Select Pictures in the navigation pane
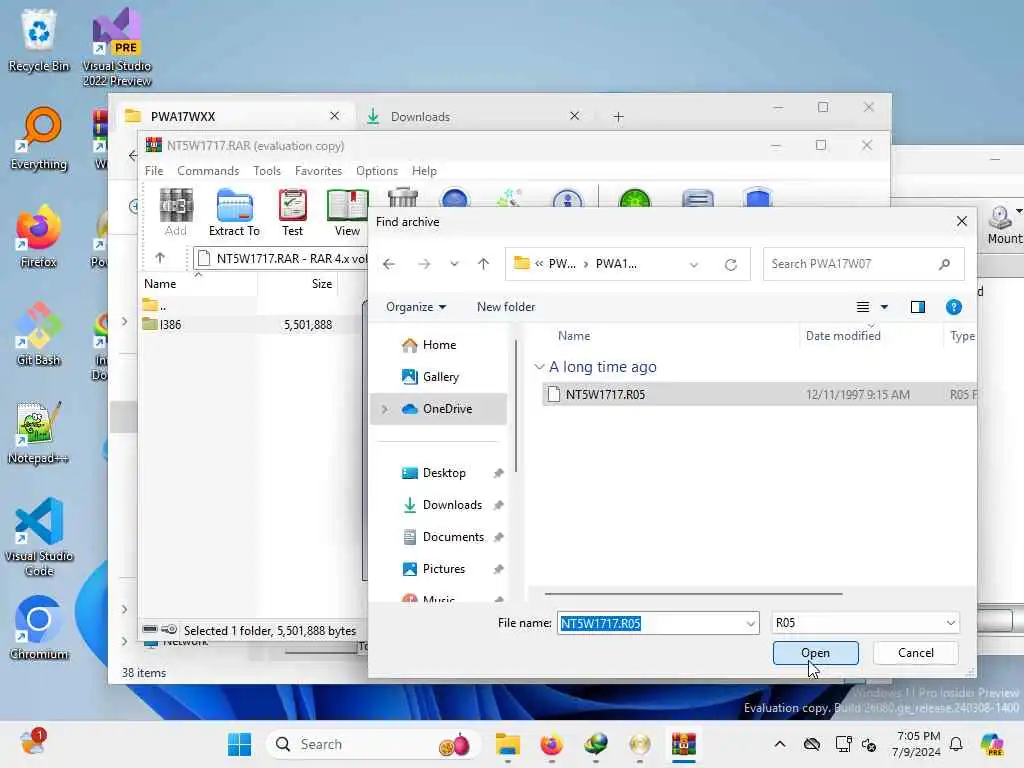The height and width of the screenshot is (768, 1024). (439, 569)
